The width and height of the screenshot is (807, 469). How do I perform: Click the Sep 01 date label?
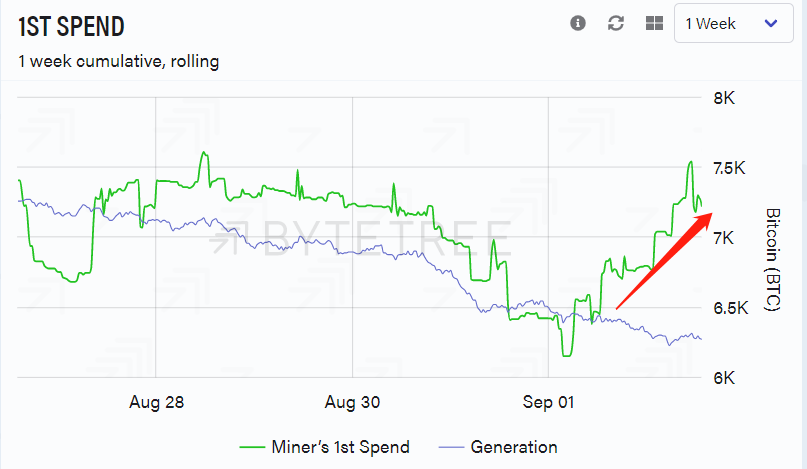click(550, 403)
